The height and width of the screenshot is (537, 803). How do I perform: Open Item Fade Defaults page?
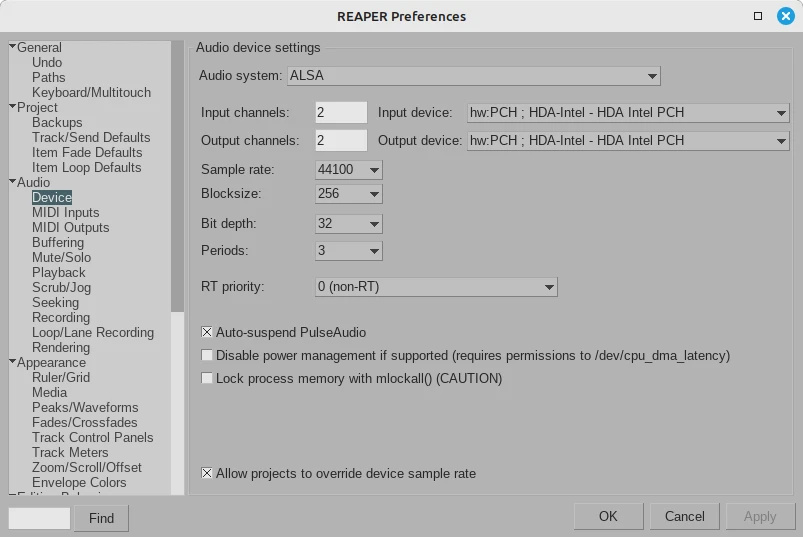point(87,153)
